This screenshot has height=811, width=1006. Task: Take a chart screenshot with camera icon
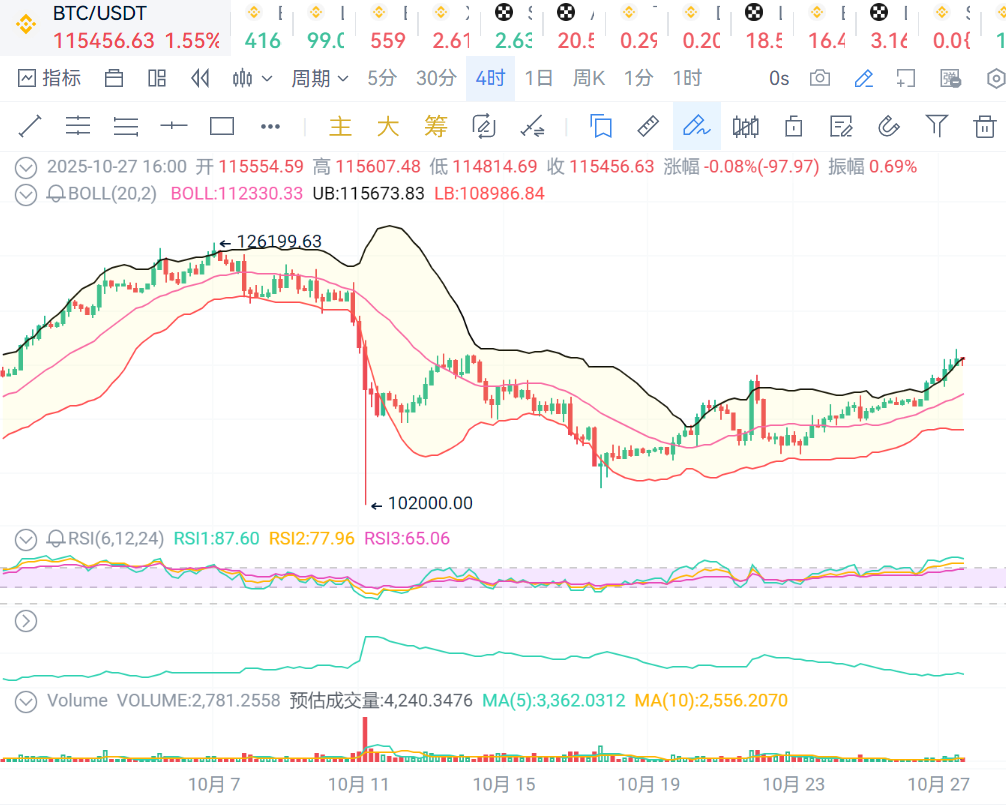(x=820, y=78)
